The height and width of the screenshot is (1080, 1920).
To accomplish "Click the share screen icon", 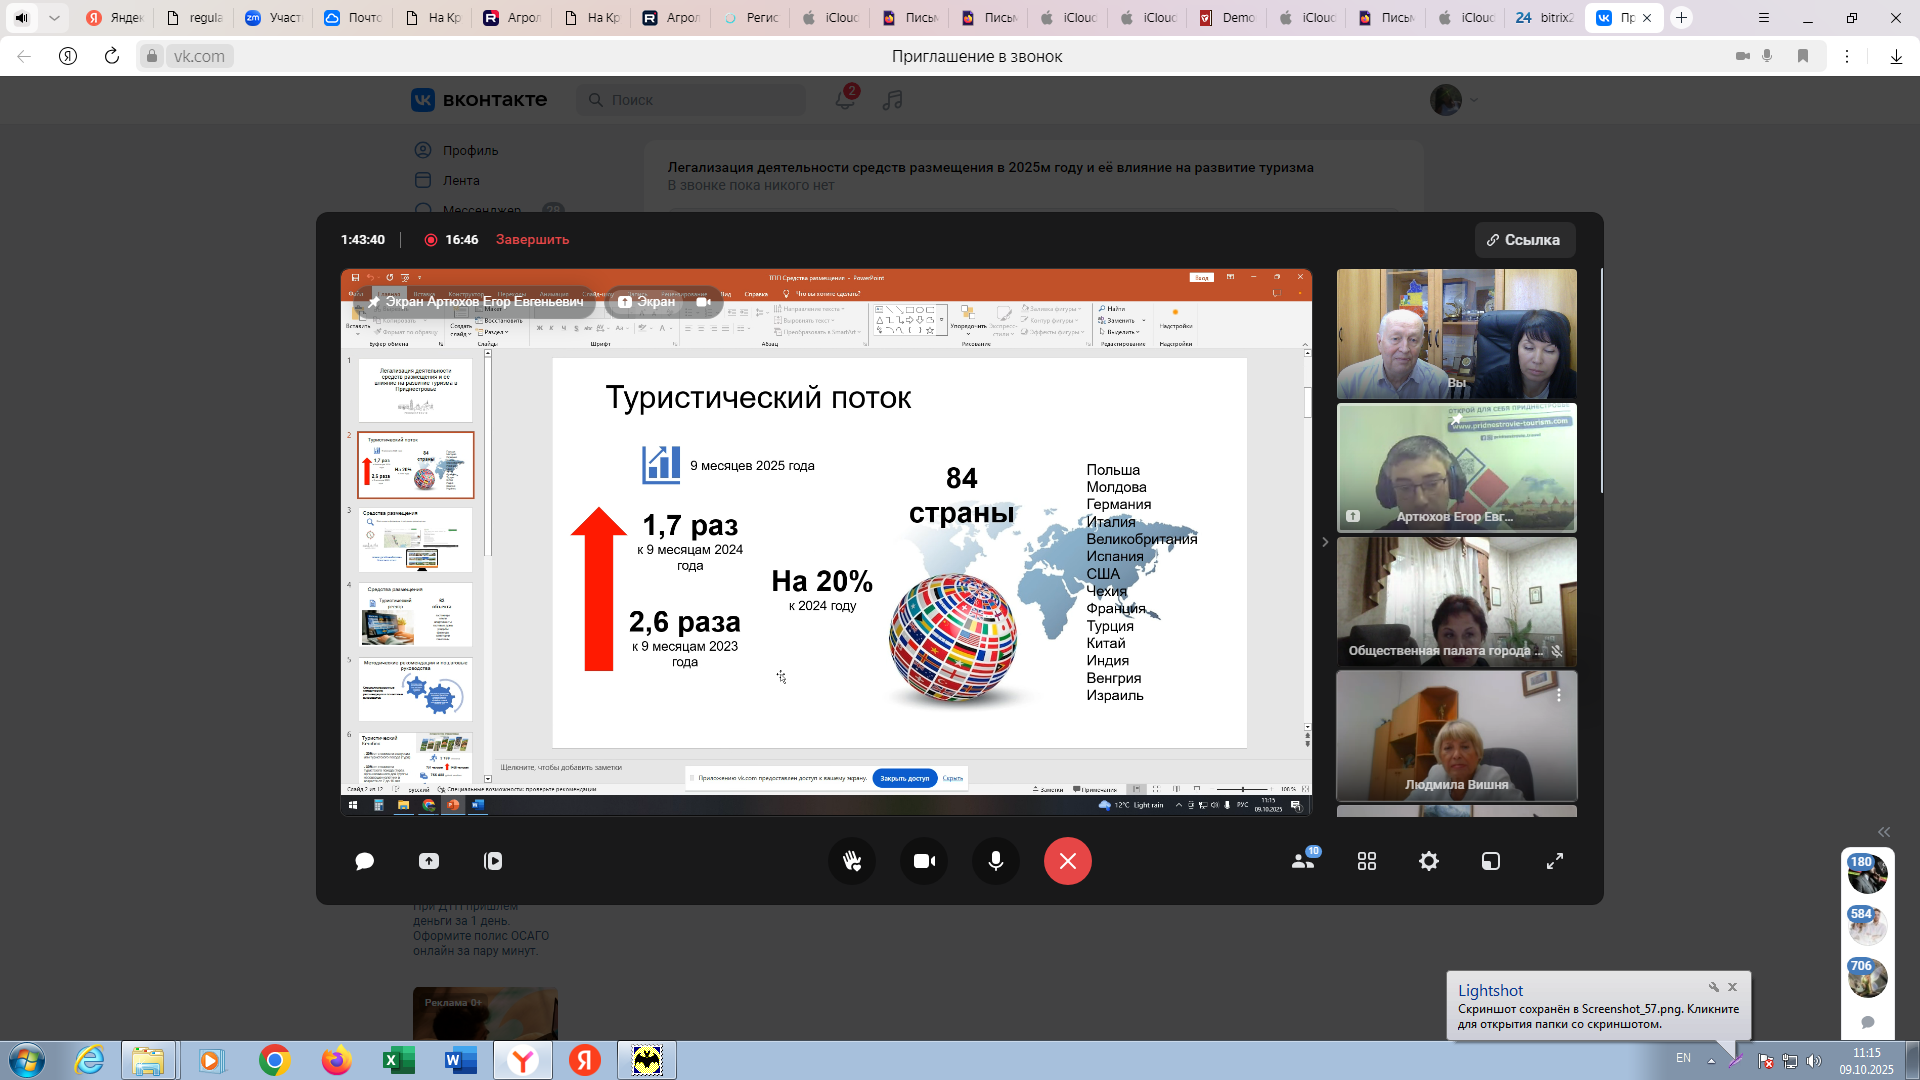I will [429, 861].
